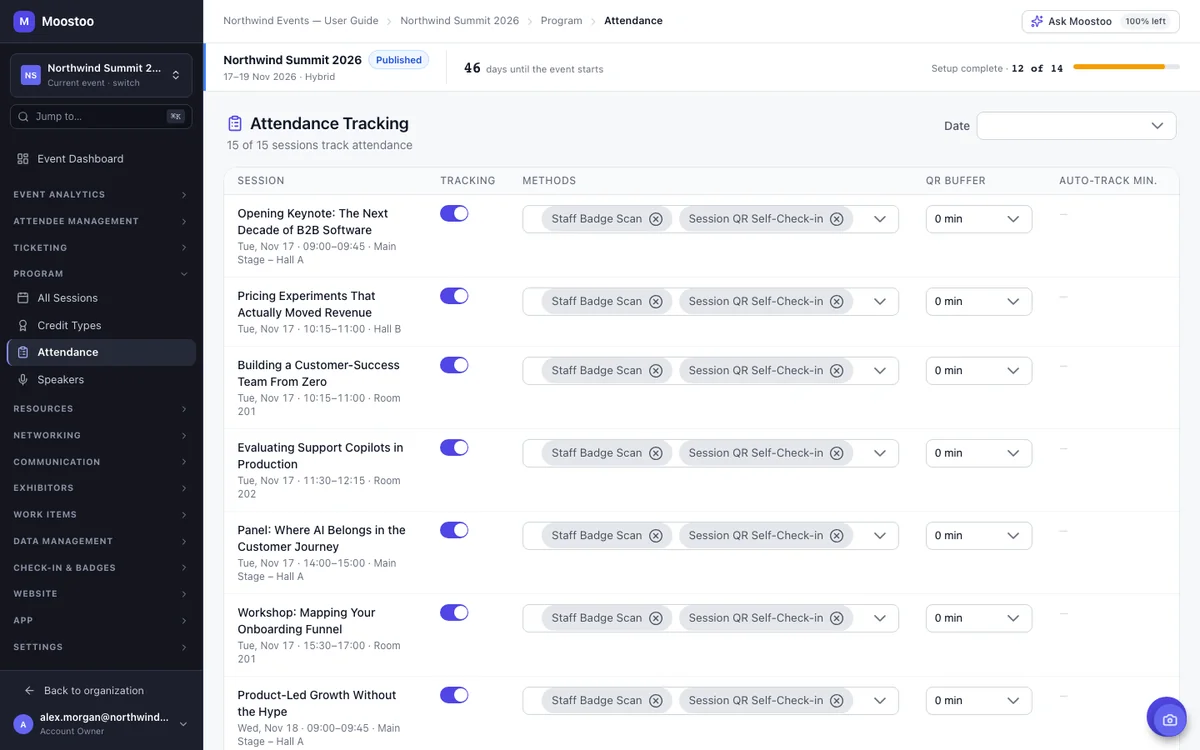This screenshot has height=750, width=1200.
Task: Click Back to organization link
Action: (94, 691)
